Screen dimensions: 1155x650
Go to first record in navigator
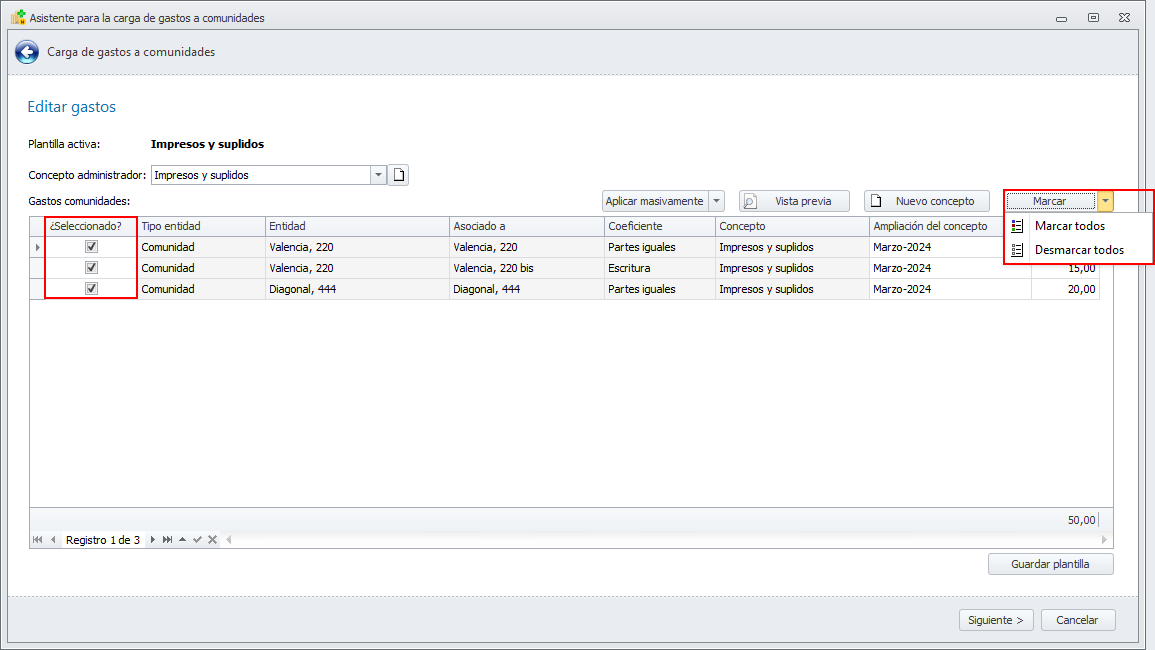coord(38,540)
